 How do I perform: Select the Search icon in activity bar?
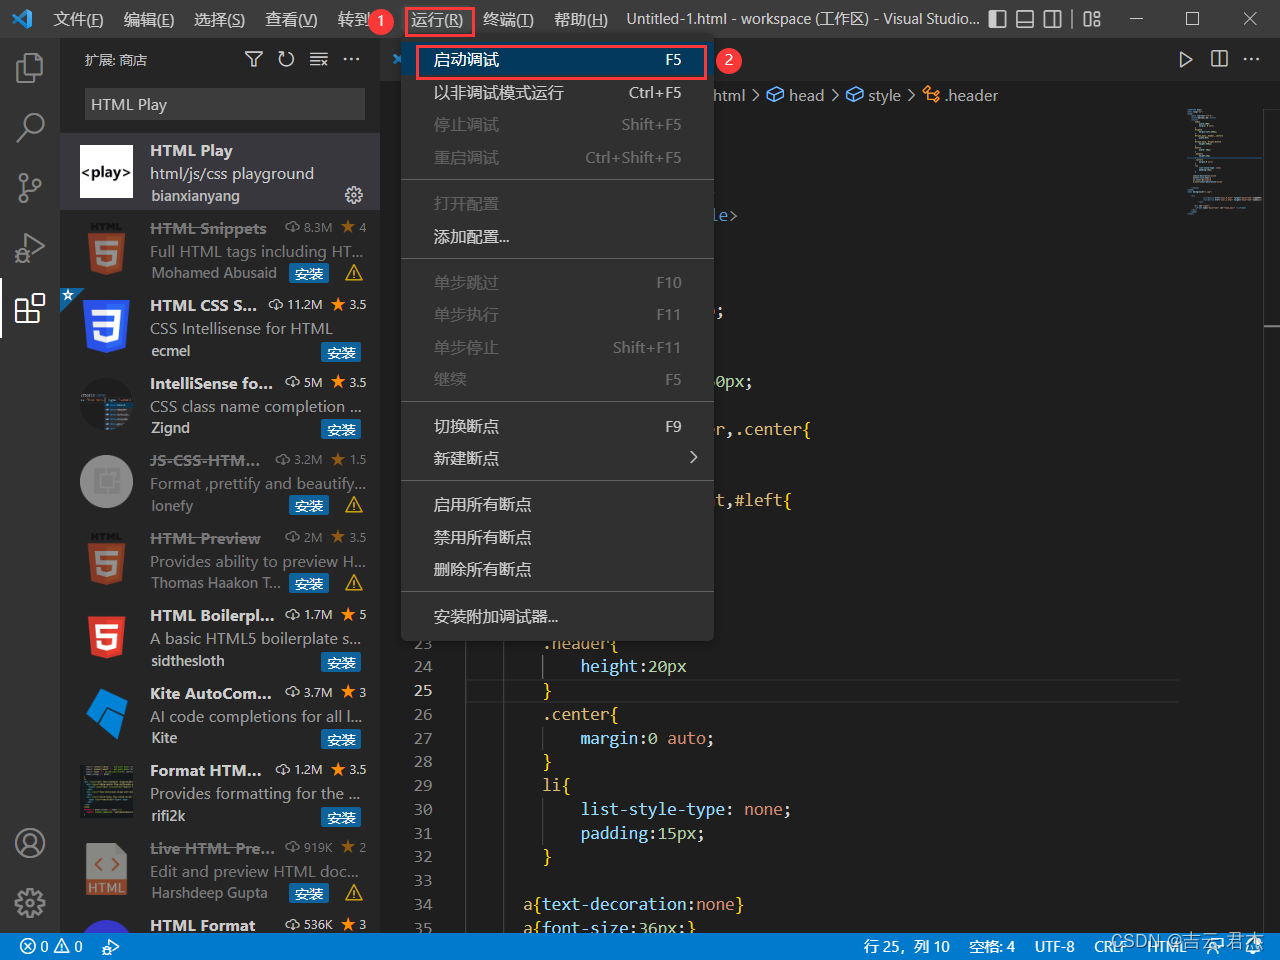tap(29, 128)
